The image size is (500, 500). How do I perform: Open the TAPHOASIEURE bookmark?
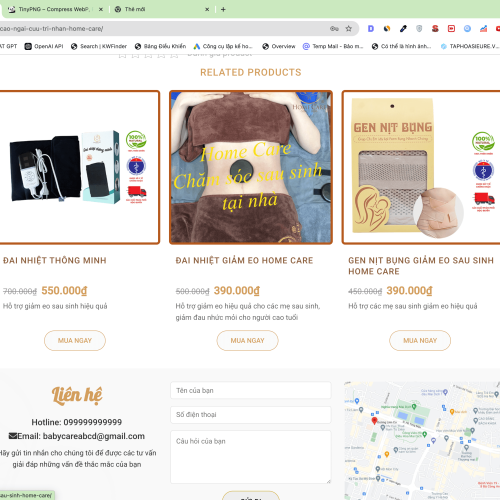click(x=470, y=46)
